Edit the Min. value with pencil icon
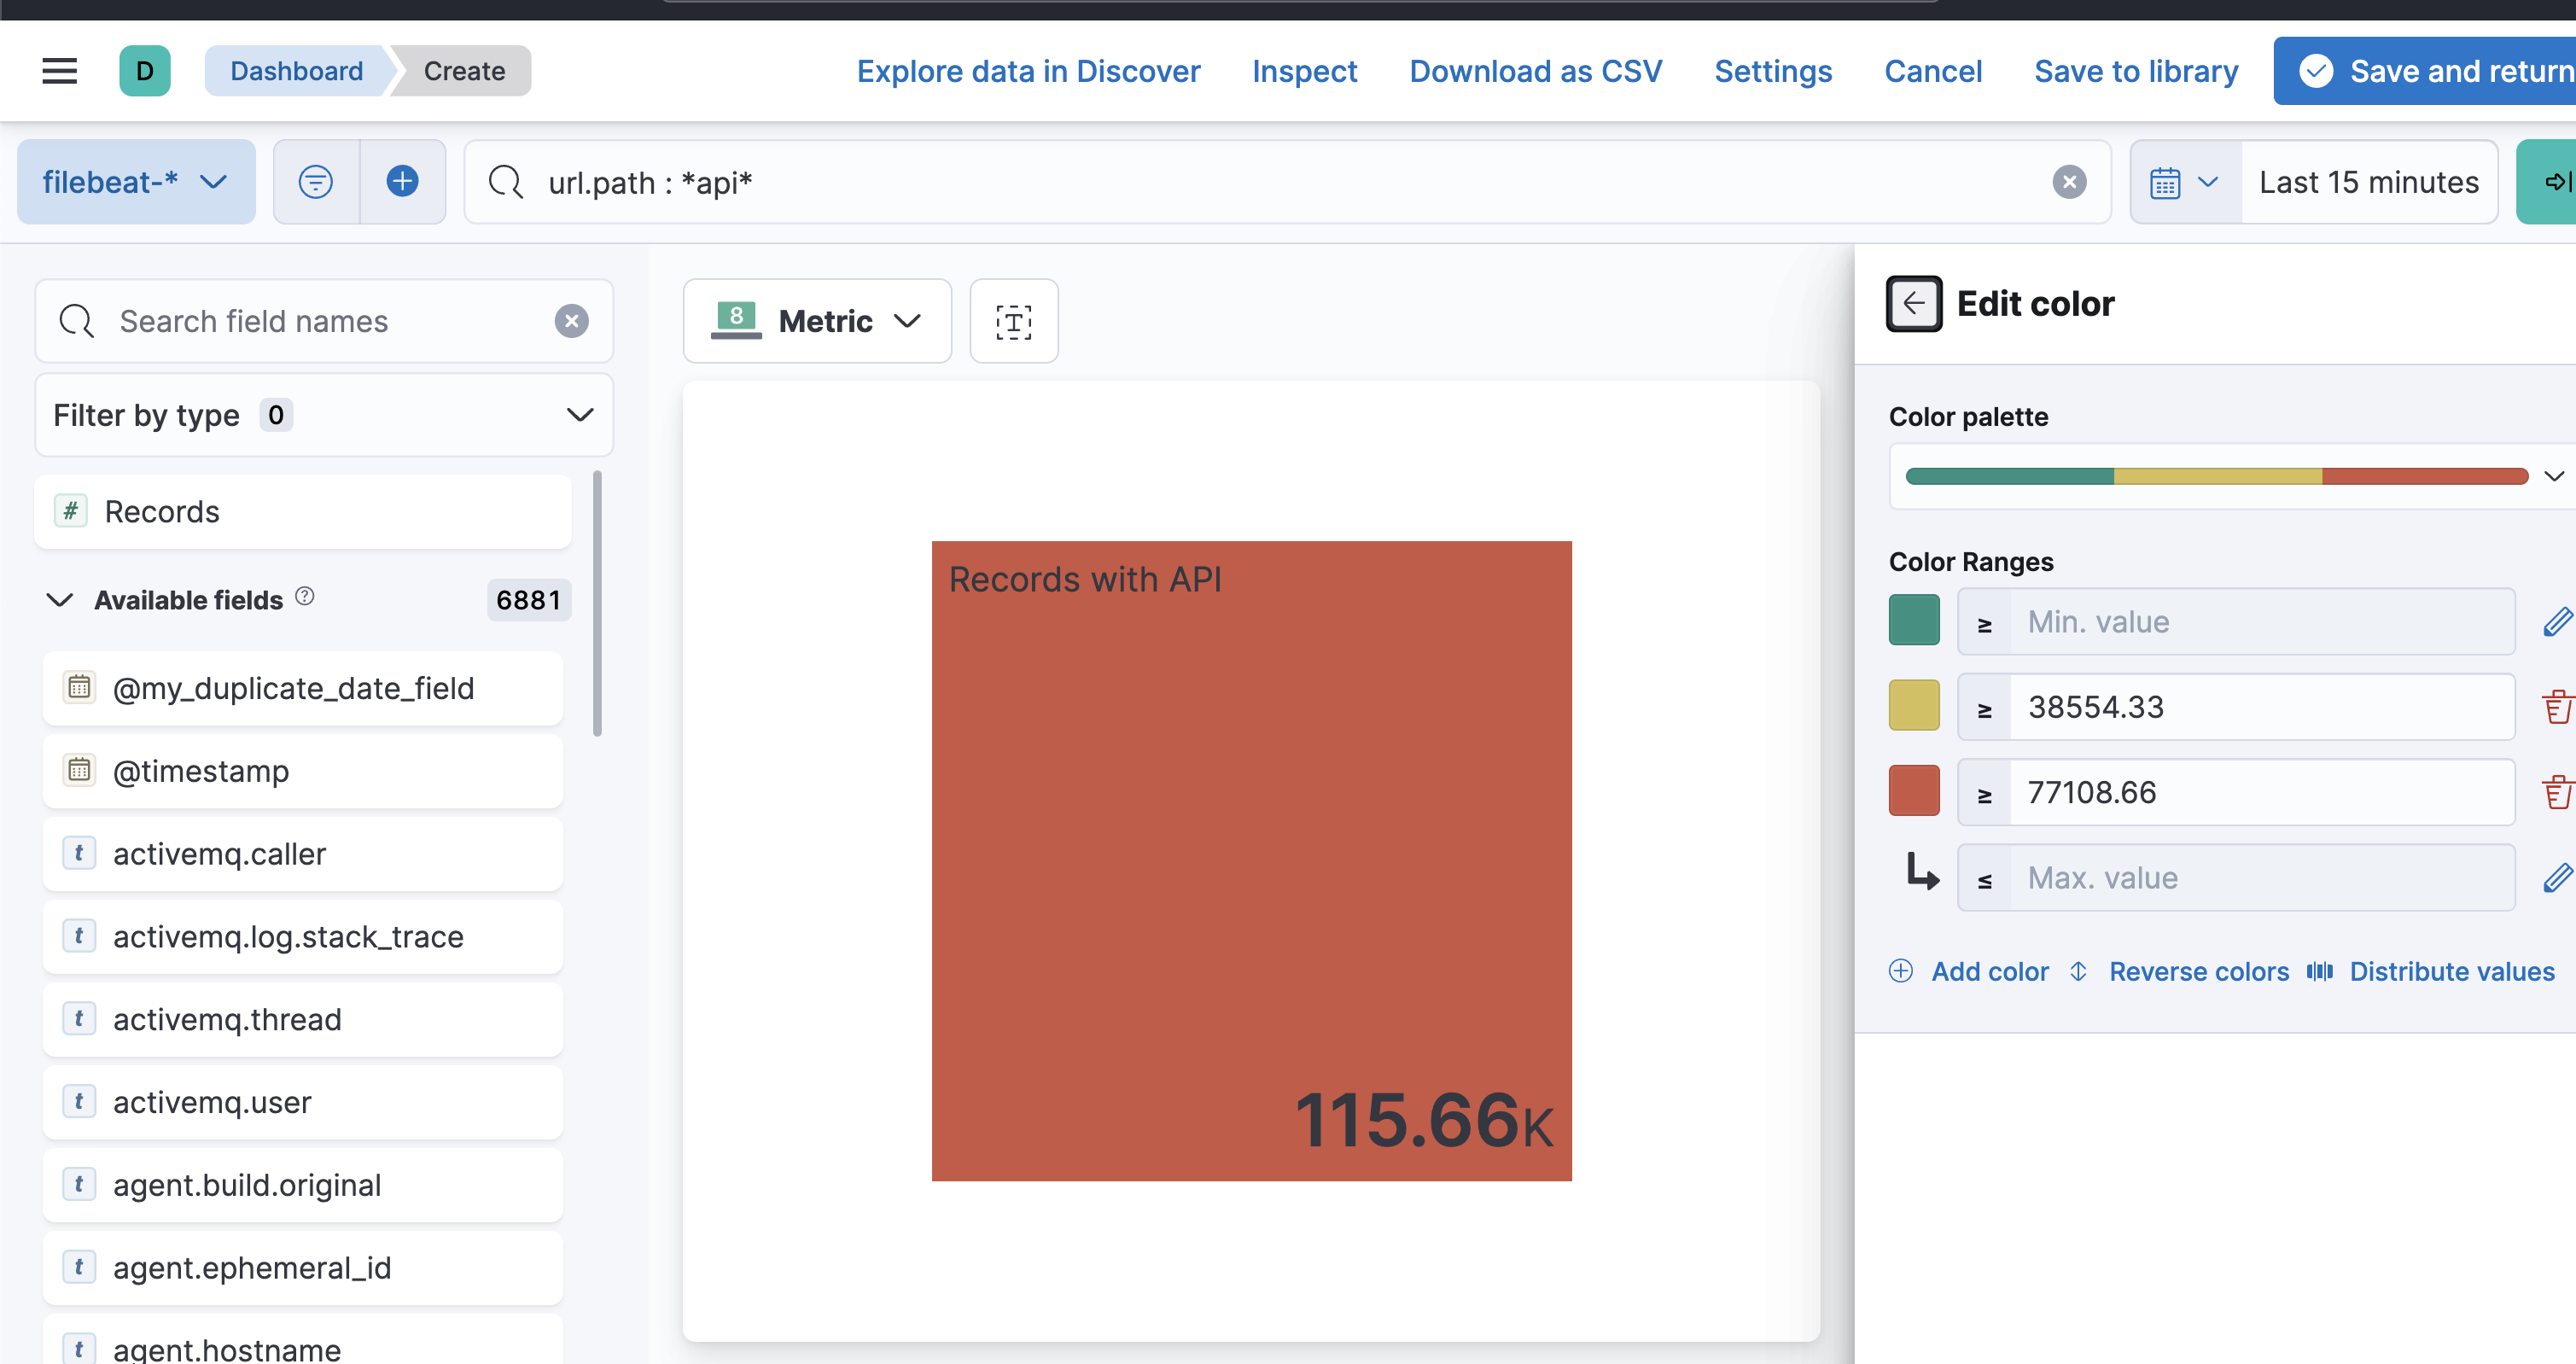This screenshot has width=2576, height=1364. [2556, 622]
